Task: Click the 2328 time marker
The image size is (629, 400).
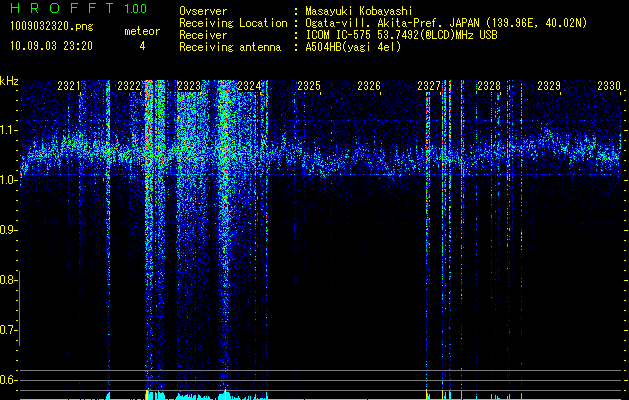Action: [x=489, y=85]
